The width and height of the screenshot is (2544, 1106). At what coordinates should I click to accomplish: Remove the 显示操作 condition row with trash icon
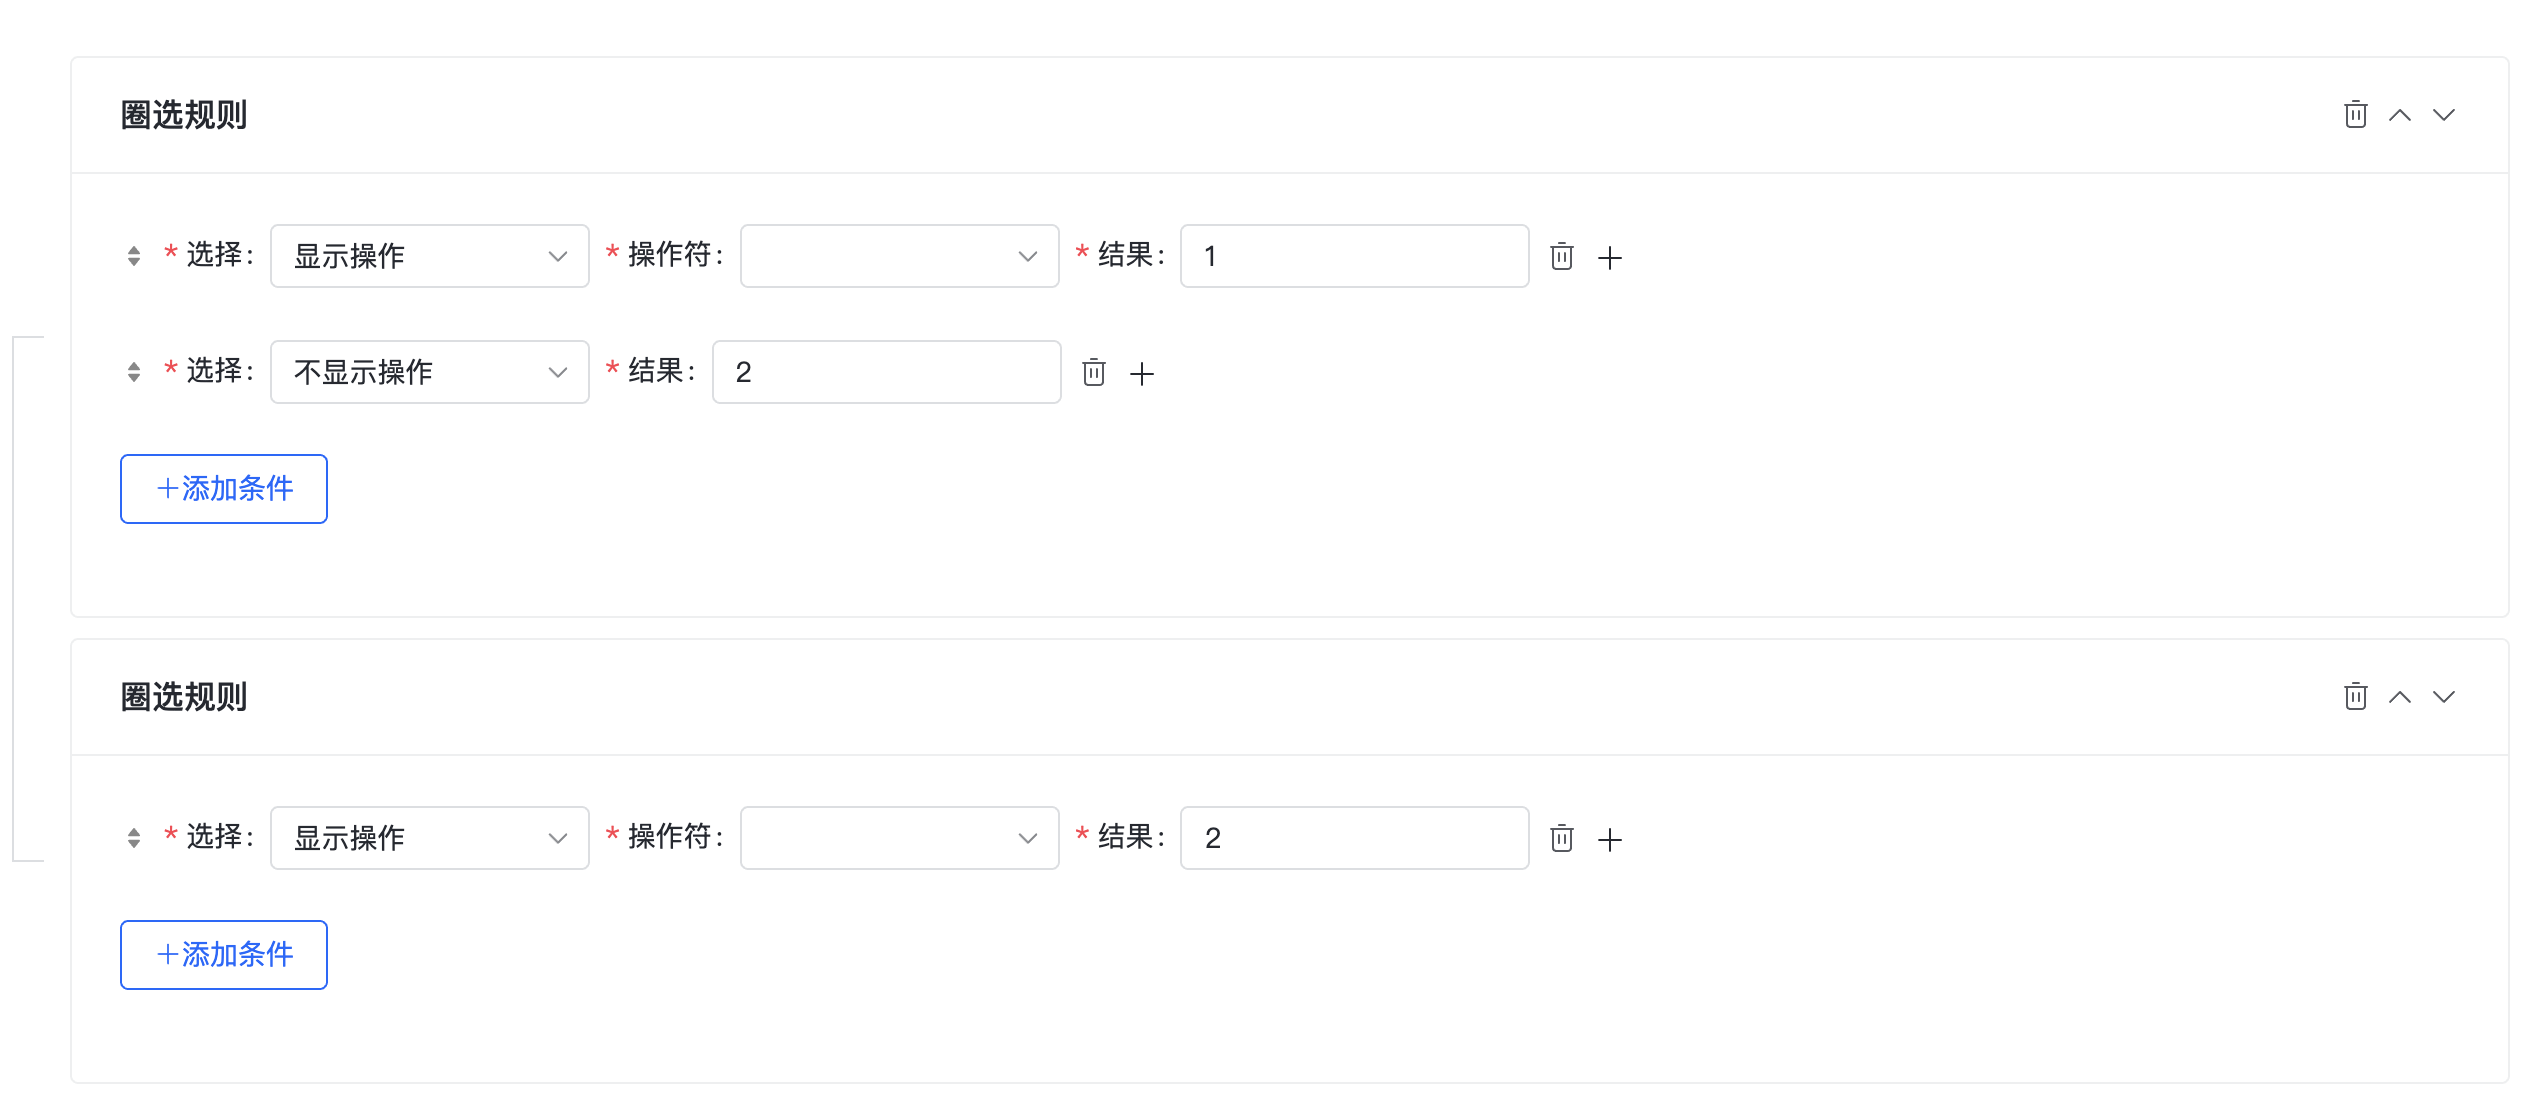[1562, 256]
